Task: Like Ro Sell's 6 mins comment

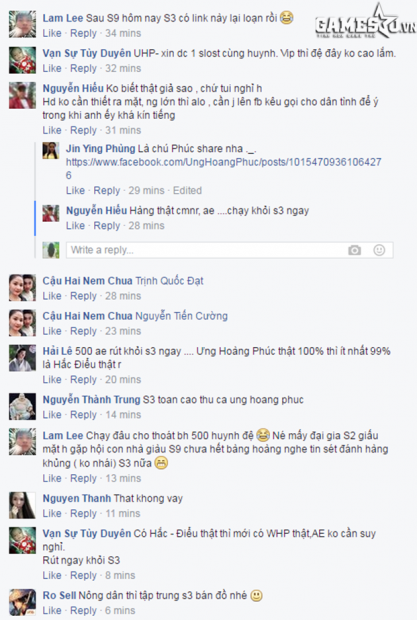Action: pyautogui.click(x=52, y=611)
